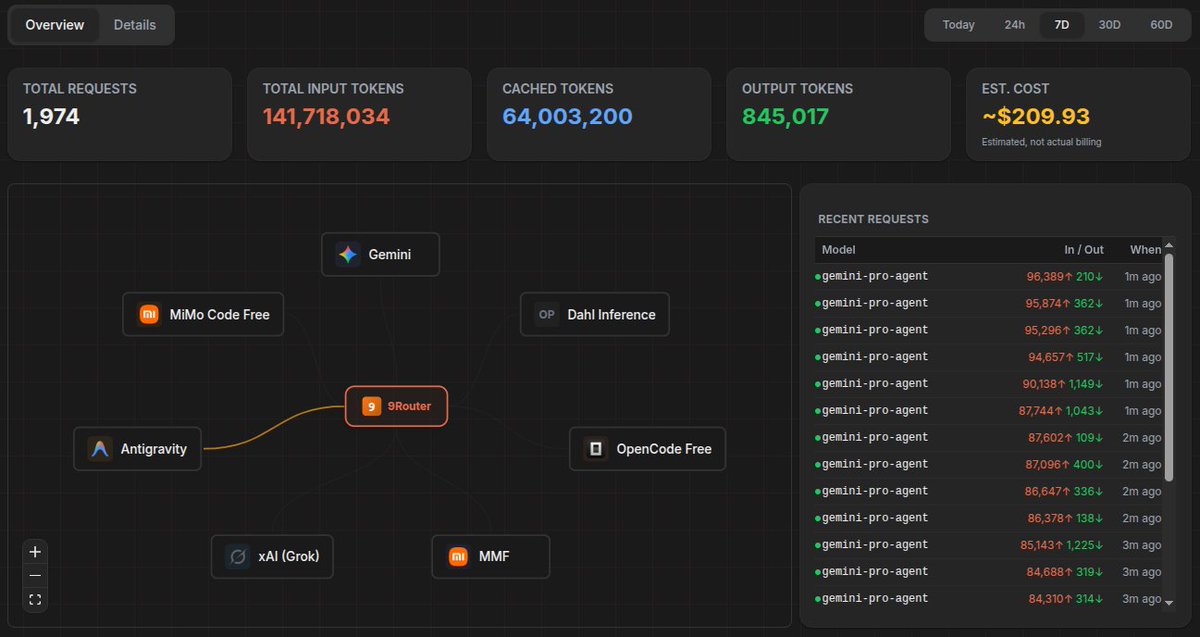Click the MMF Xiaomi icon
This screenshot has width=1200, height=637.
[458, 556]
